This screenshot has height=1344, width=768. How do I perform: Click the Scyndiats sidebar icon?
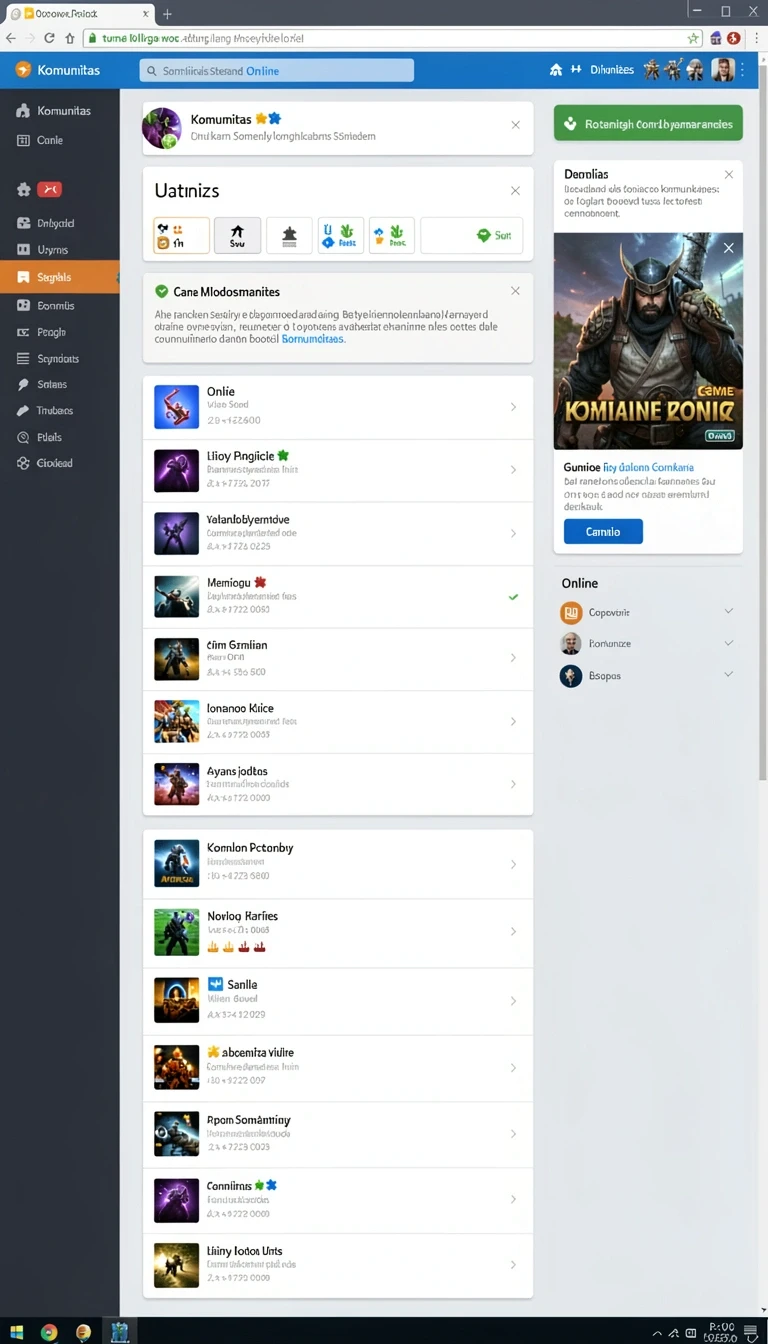tap(24, 358)
